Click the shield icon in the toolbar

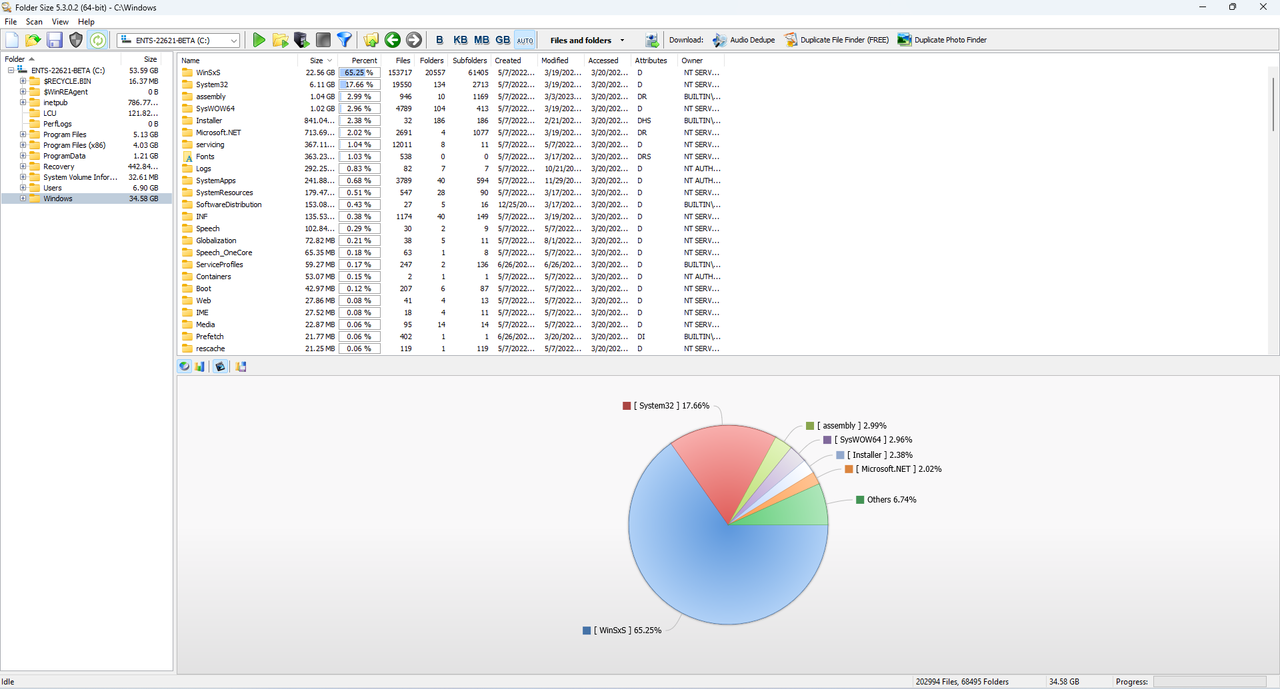(x=75, y=40)
